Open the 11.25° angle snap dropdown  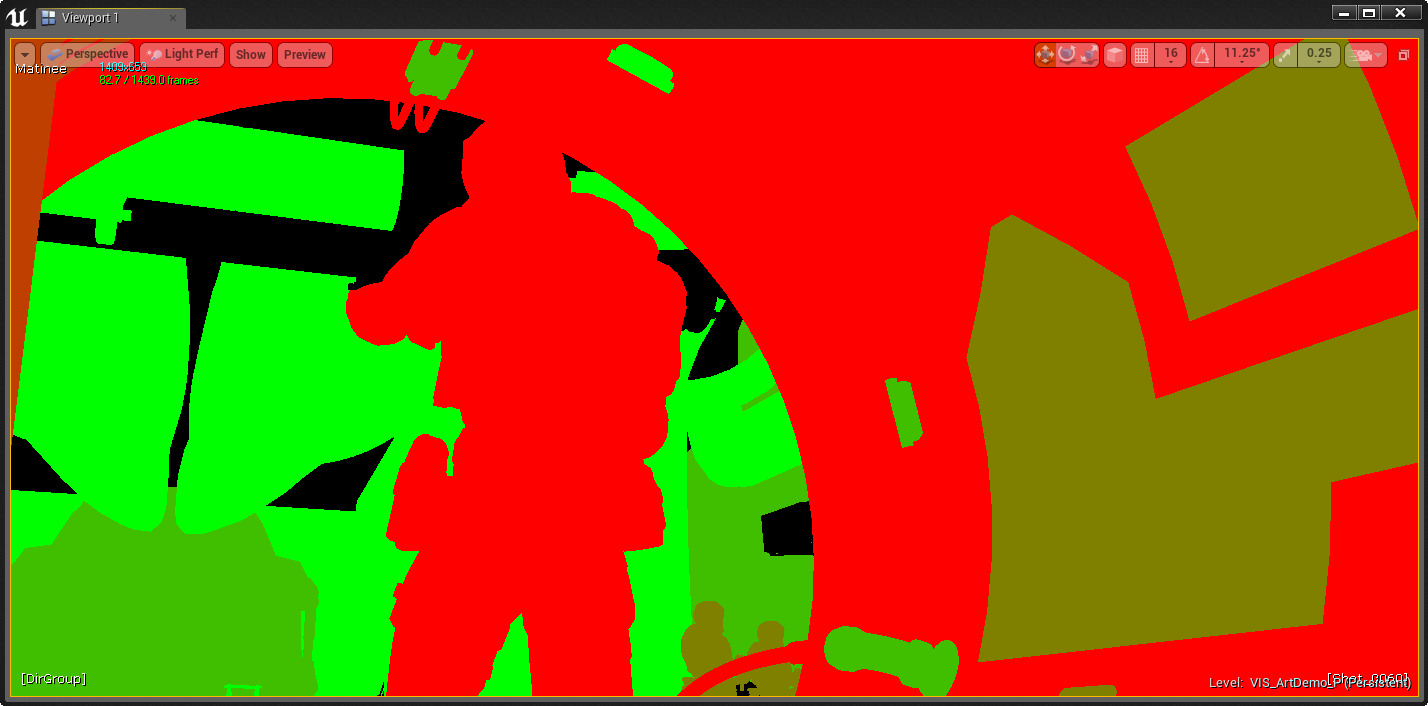point(1240,55)
